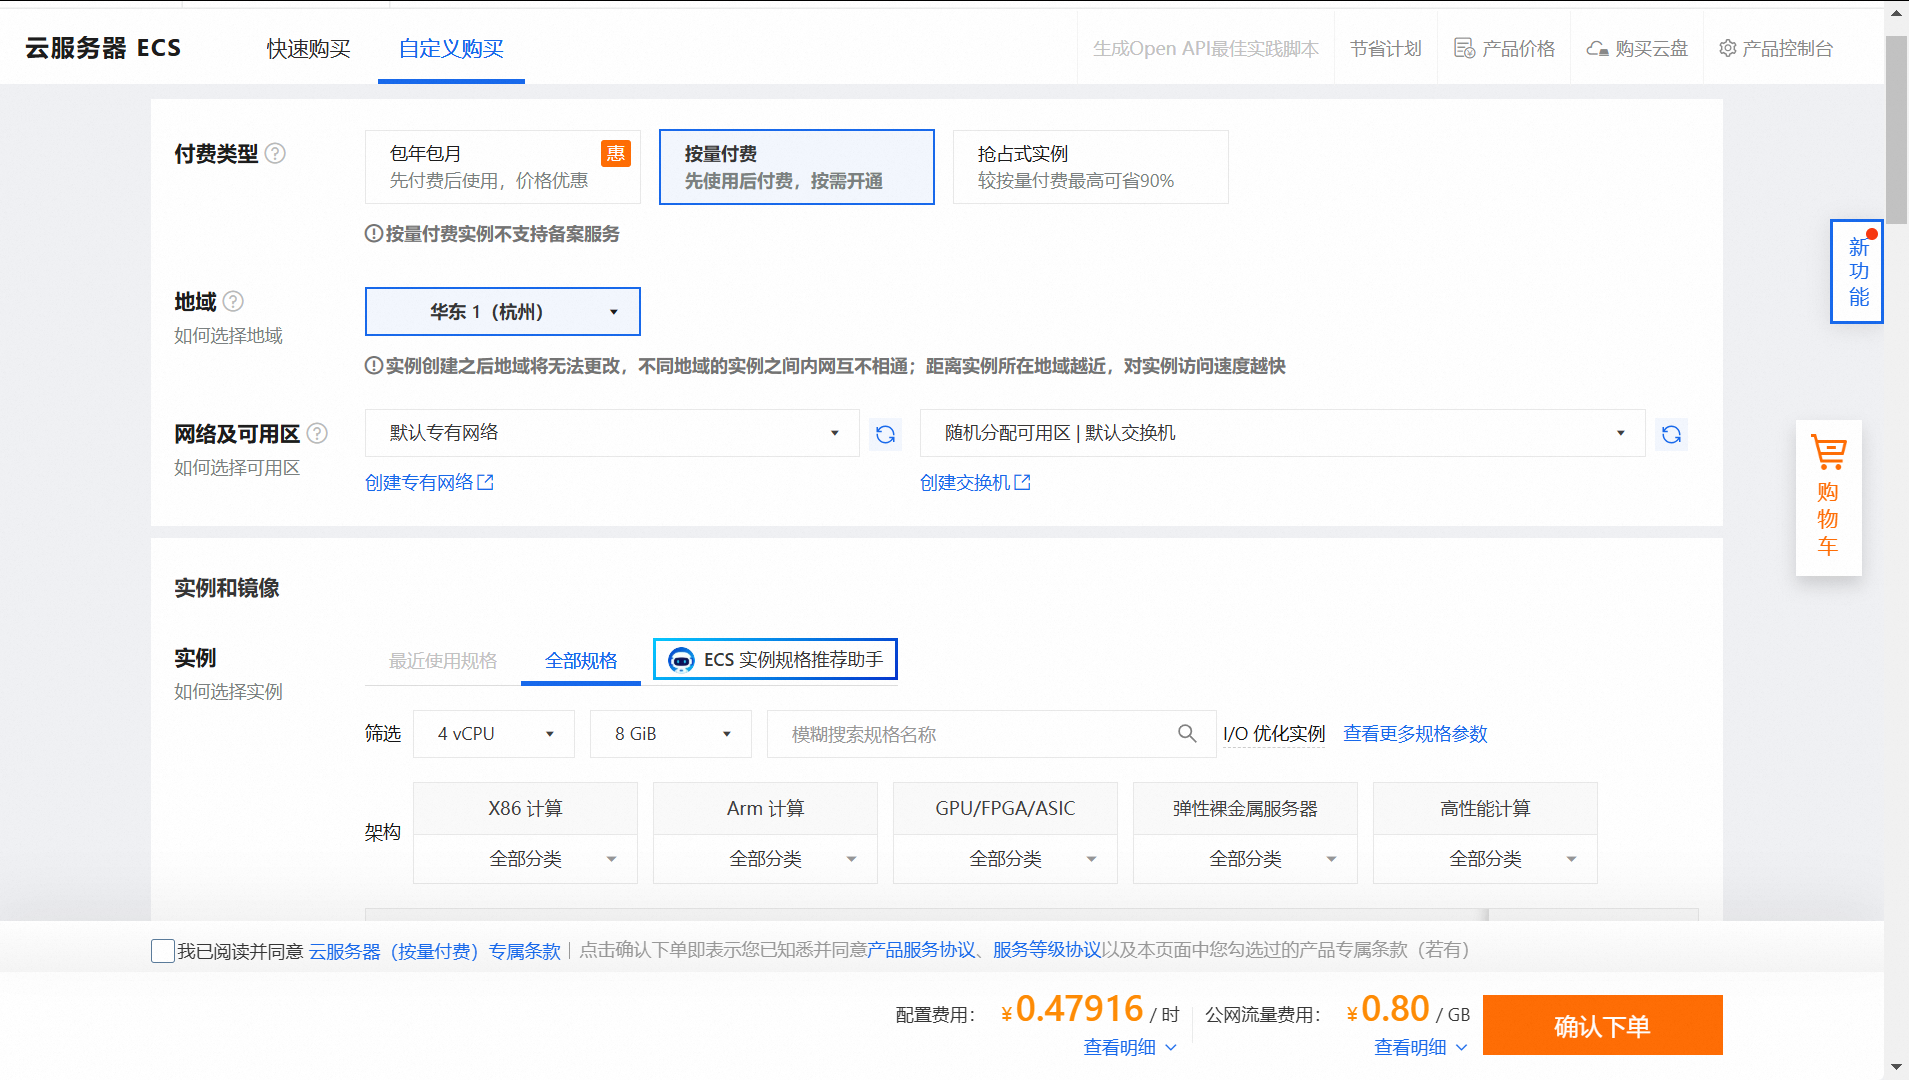The width and height of the screenshot is (1909, 1080).
Task: Switch to the 最近使用规格 tab
Action: pos(443,661)
